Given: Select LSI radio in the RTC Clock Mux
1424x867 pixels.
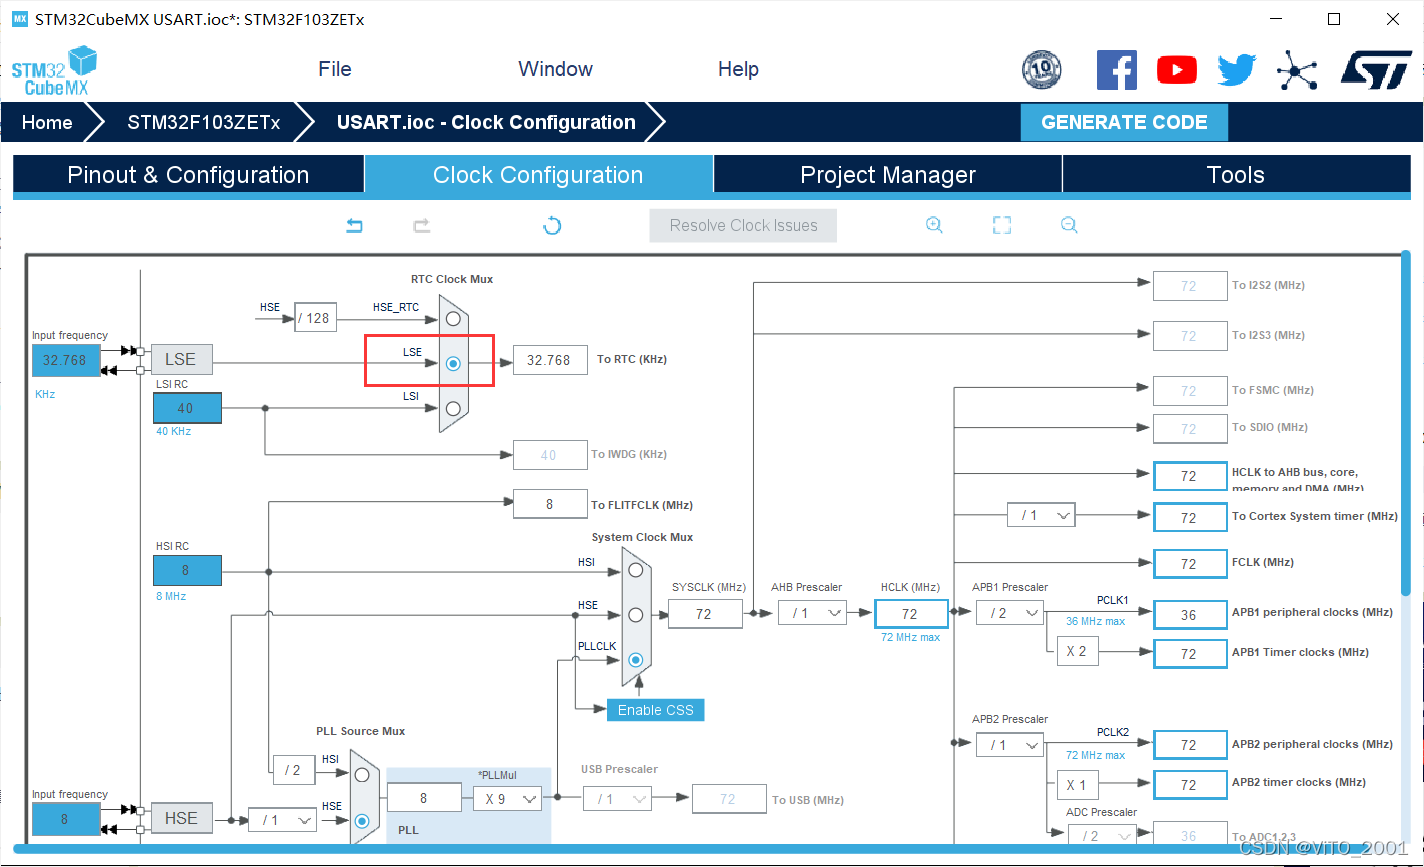Looking at the screenshot, I should click(x=453, y=408).
